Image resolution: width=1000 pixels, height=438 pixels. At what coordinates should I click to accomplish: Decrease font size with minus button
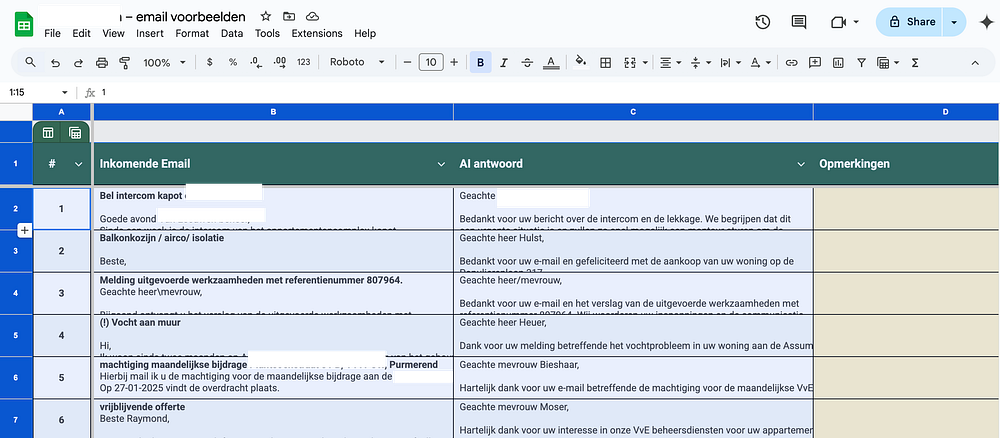pyautogui.click(x=408, y=62)
